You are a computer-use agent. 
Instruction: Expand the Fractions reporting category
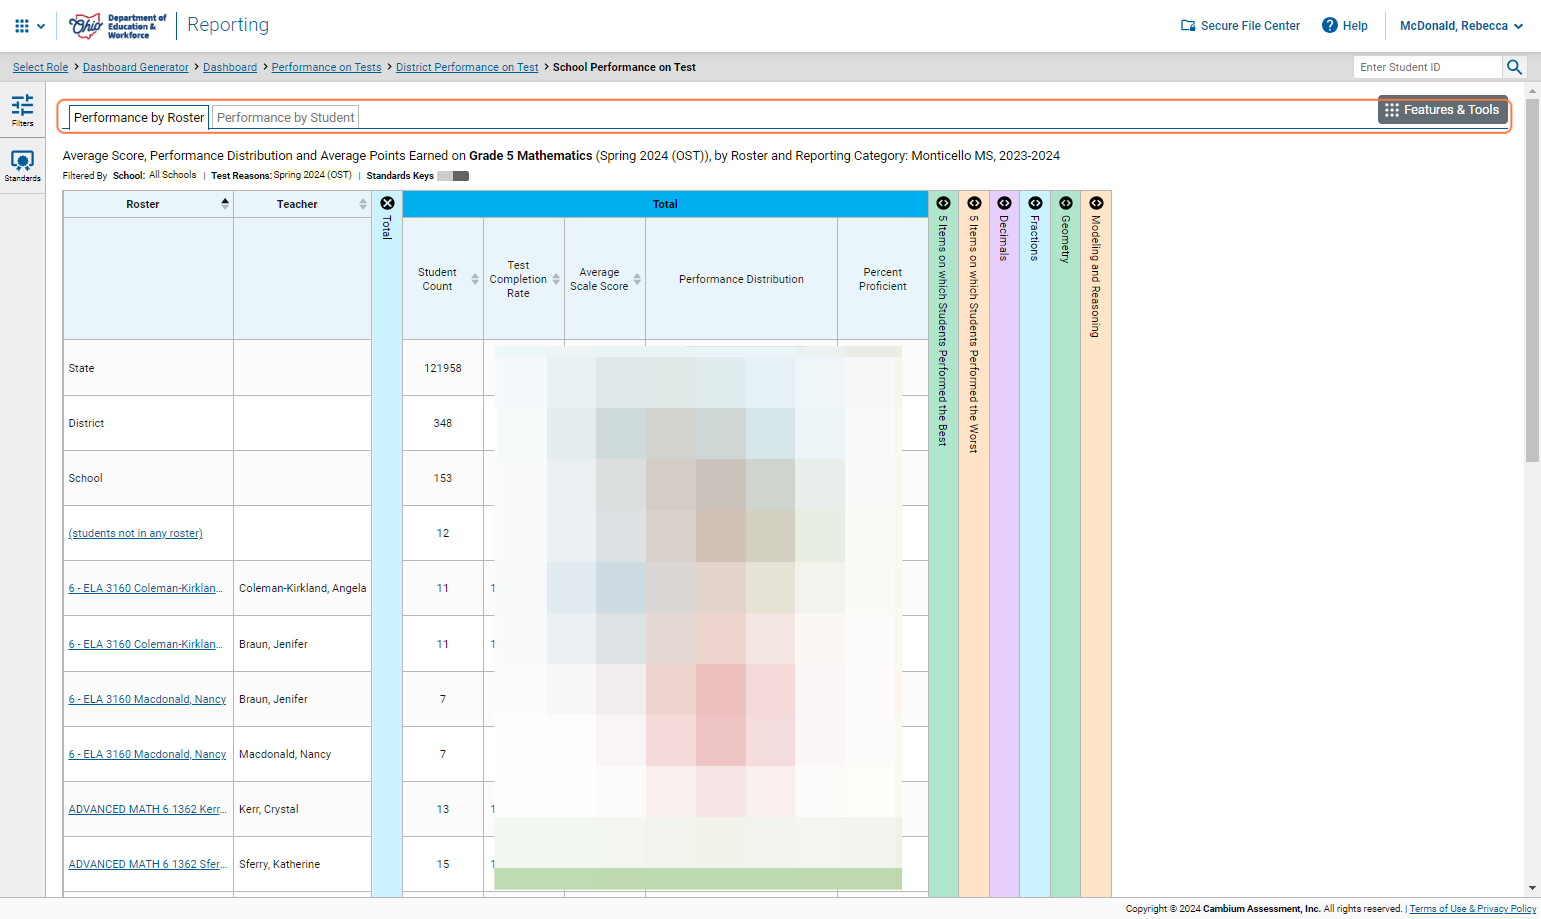[1035, 203]
